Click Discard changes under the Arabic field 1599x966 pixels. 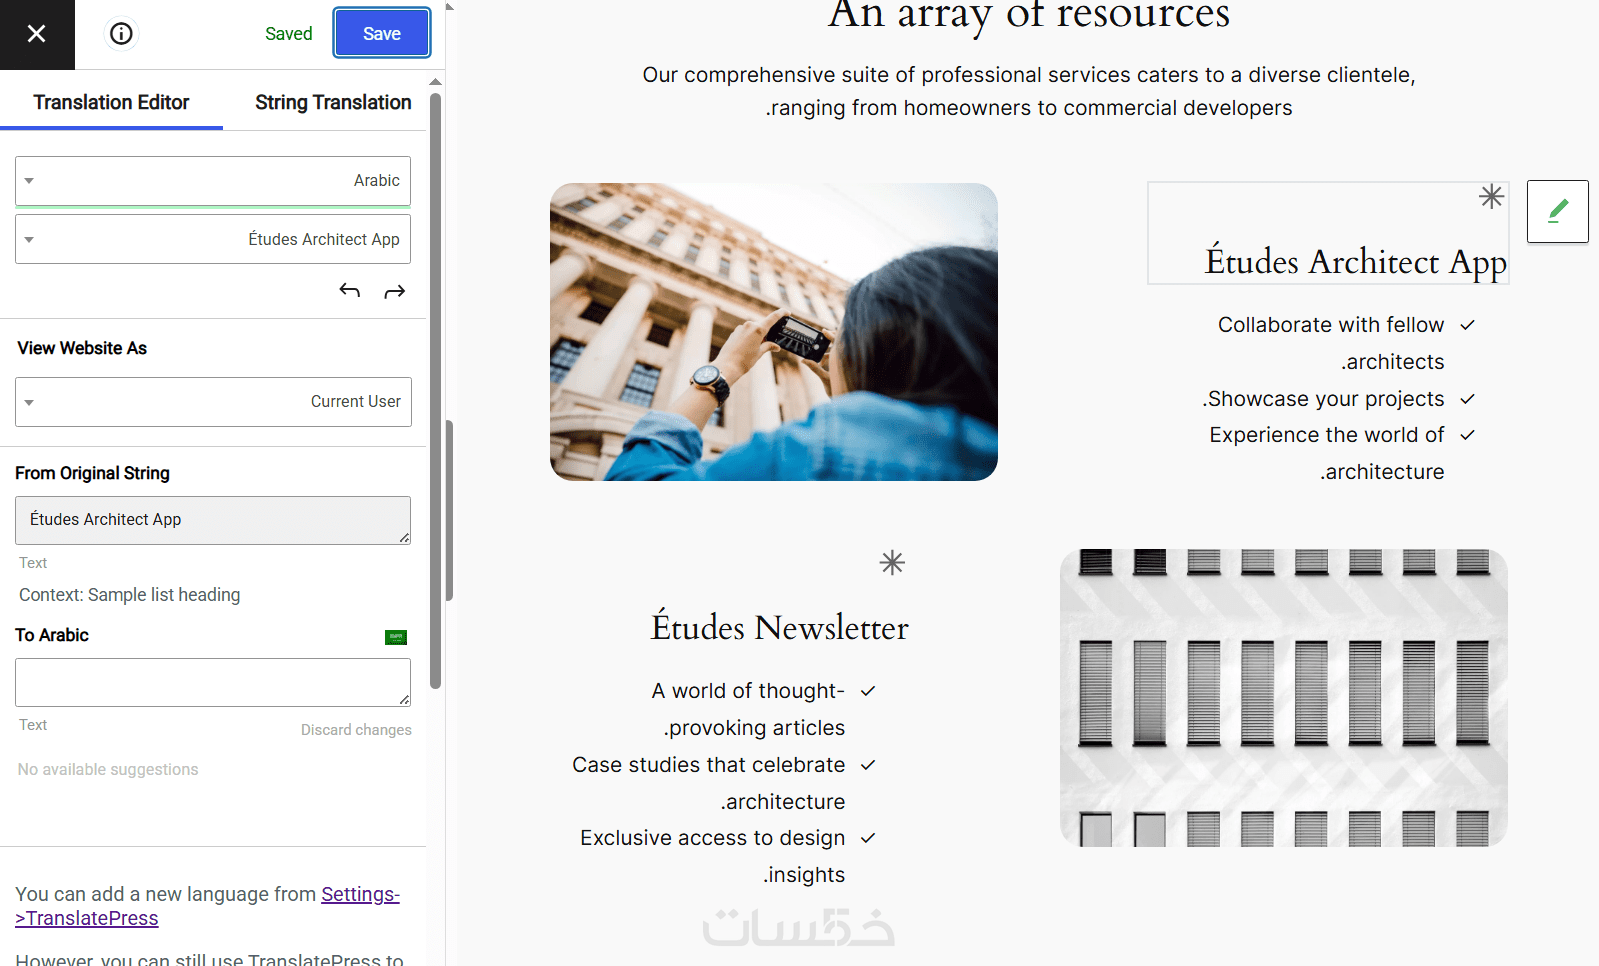356,730
